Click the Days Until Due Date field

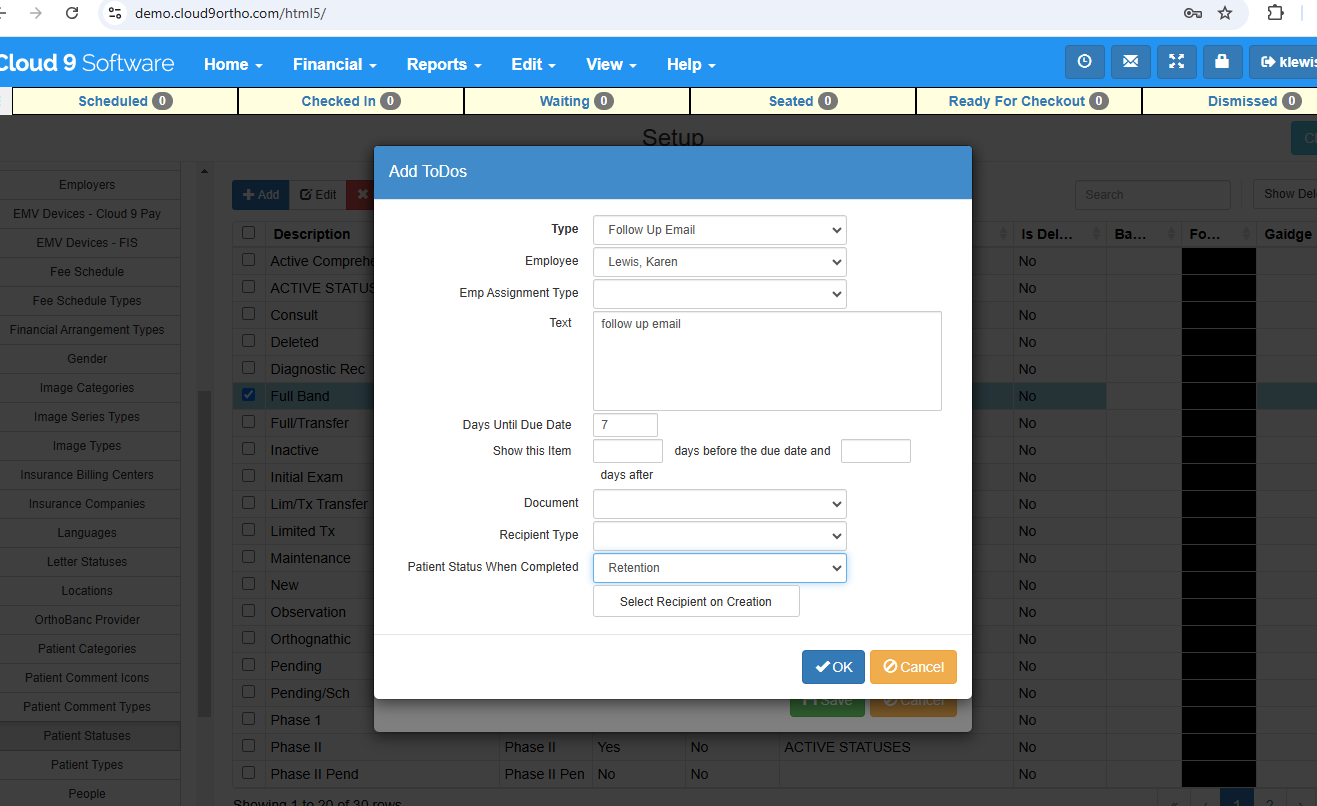coord(625,425)
